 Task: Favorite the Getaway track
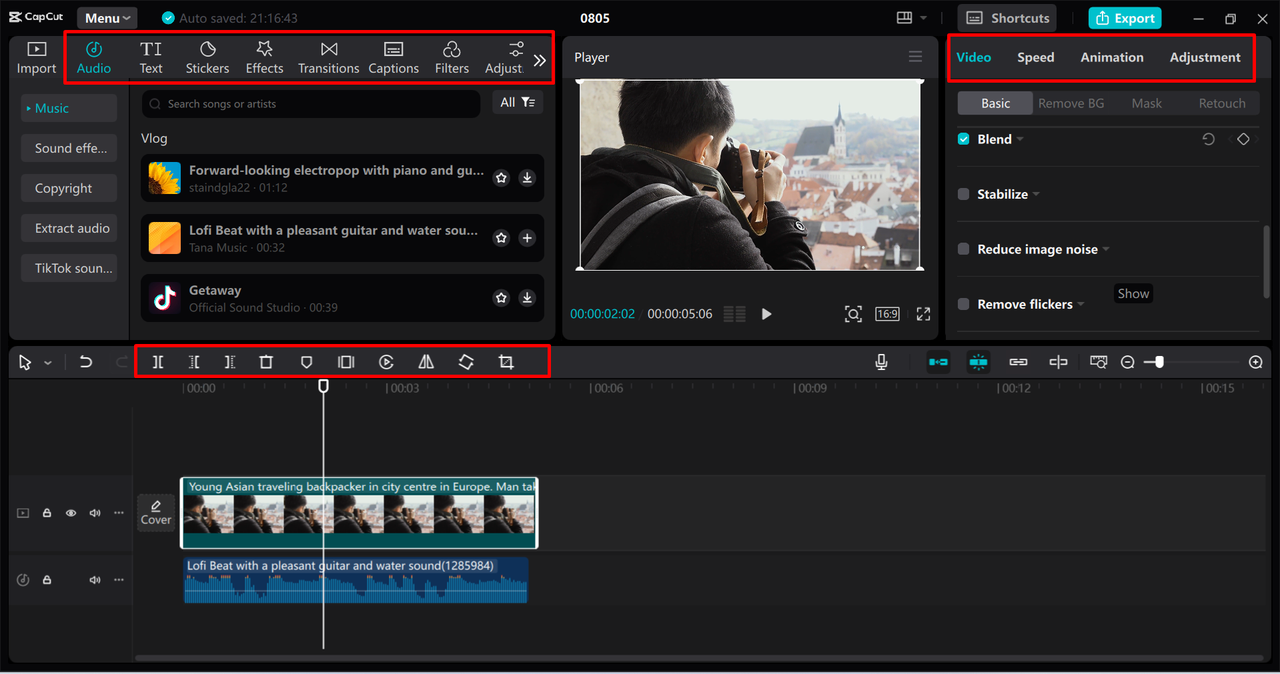click(501, 298)
